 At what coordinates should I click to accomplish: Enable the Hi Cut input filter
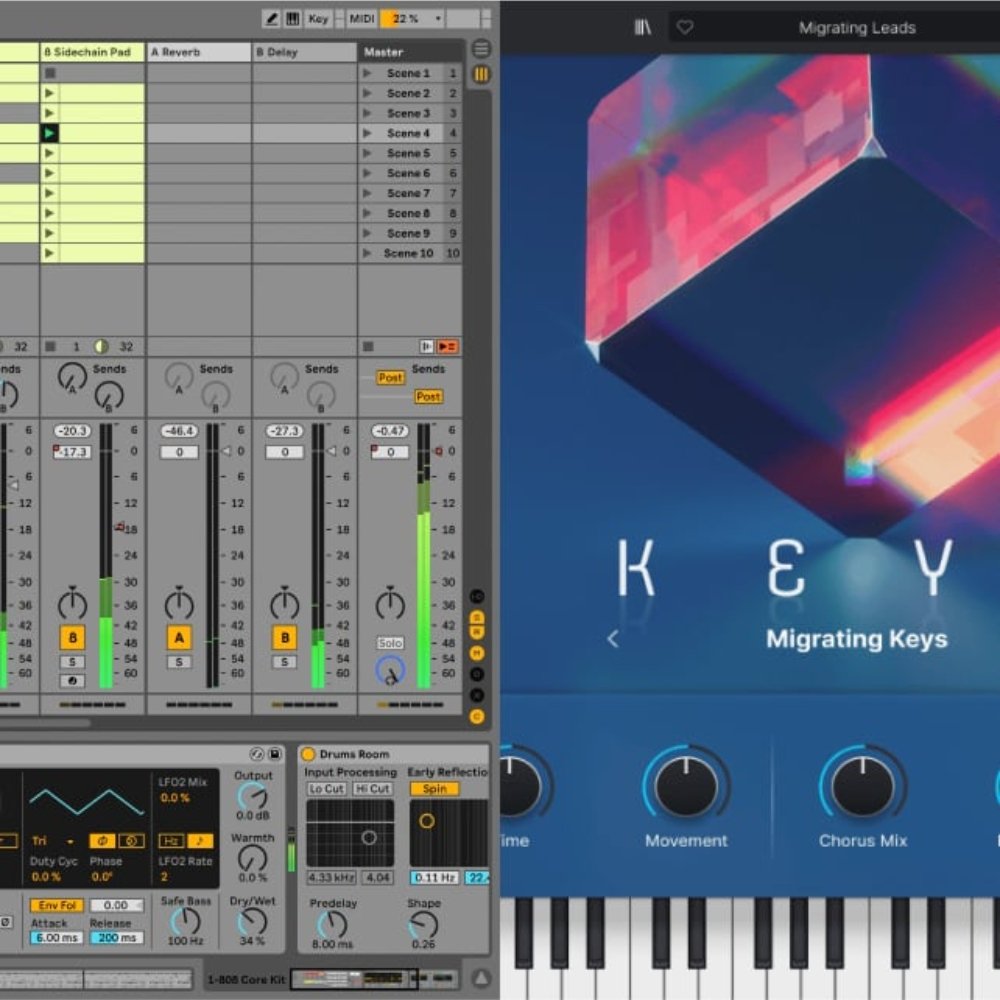point(373,789)
